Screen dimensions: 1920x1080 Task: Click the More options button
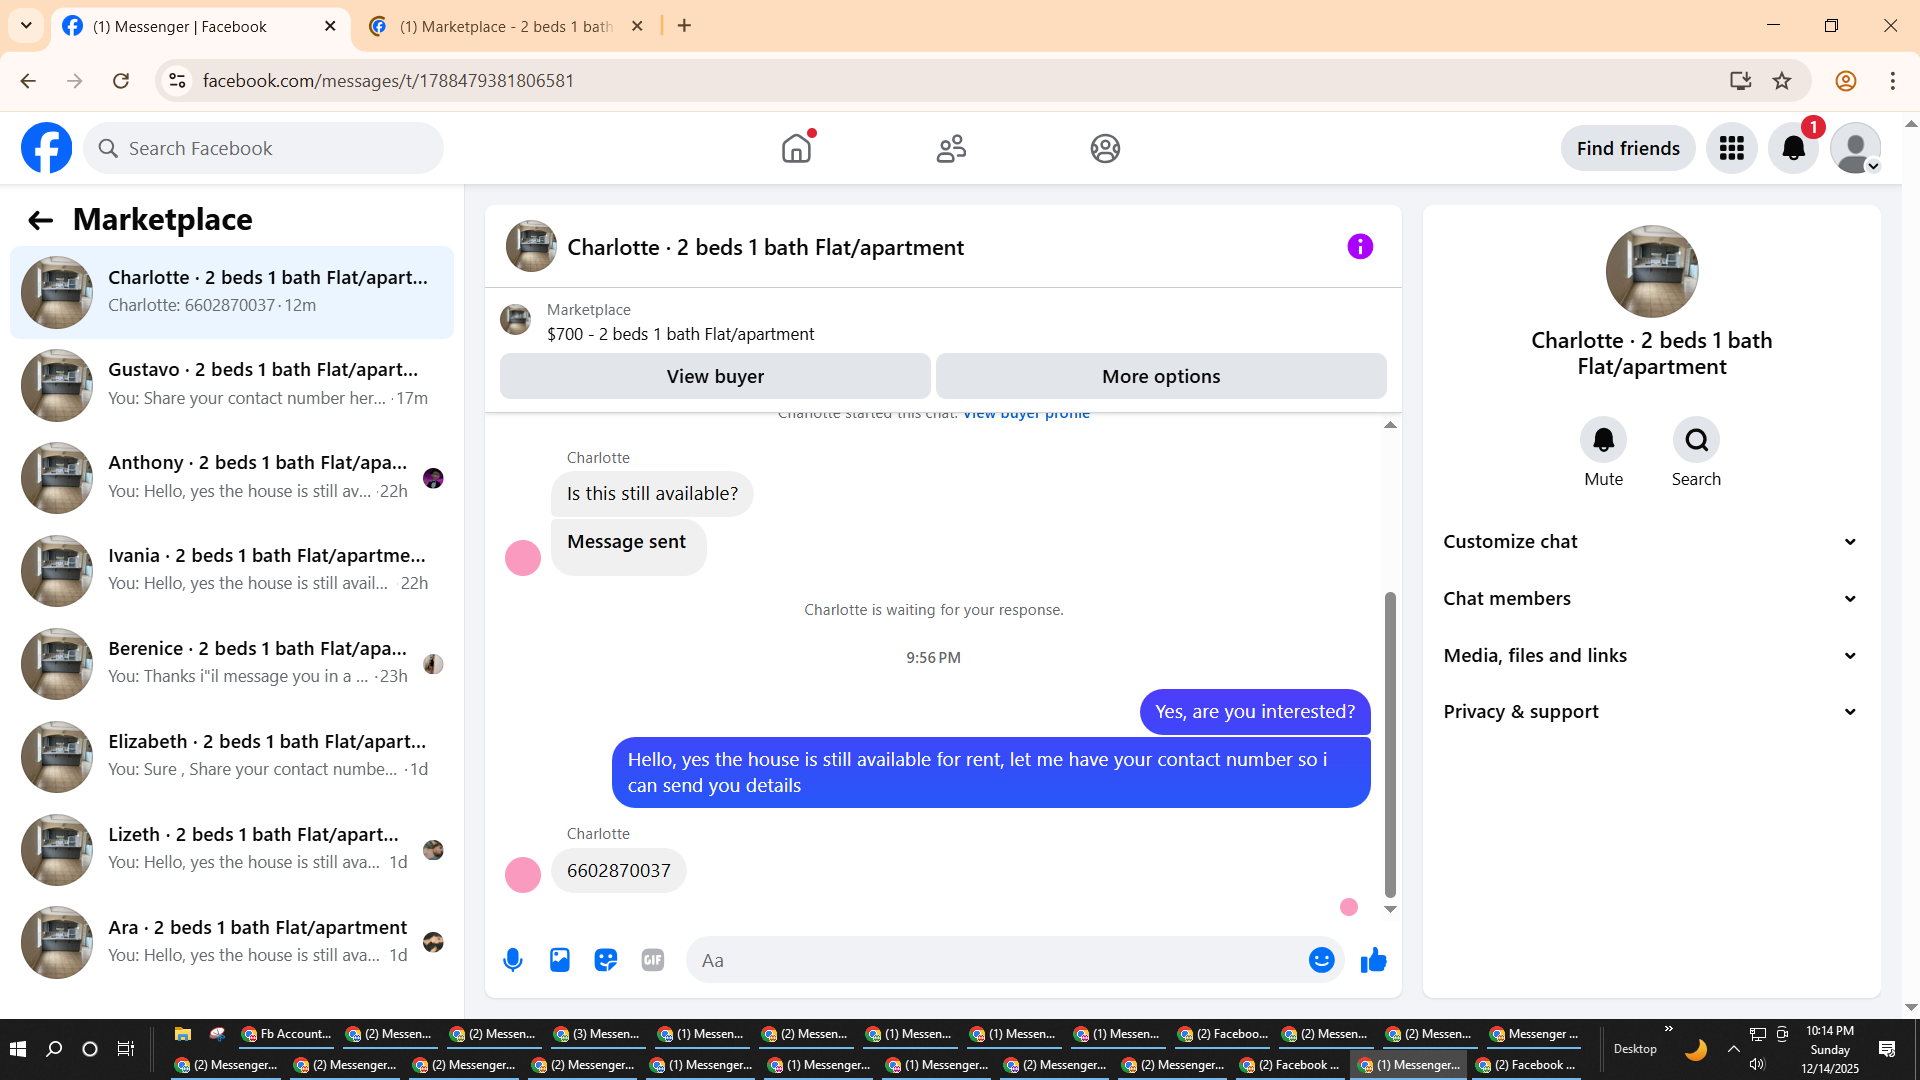[1160, 377]
